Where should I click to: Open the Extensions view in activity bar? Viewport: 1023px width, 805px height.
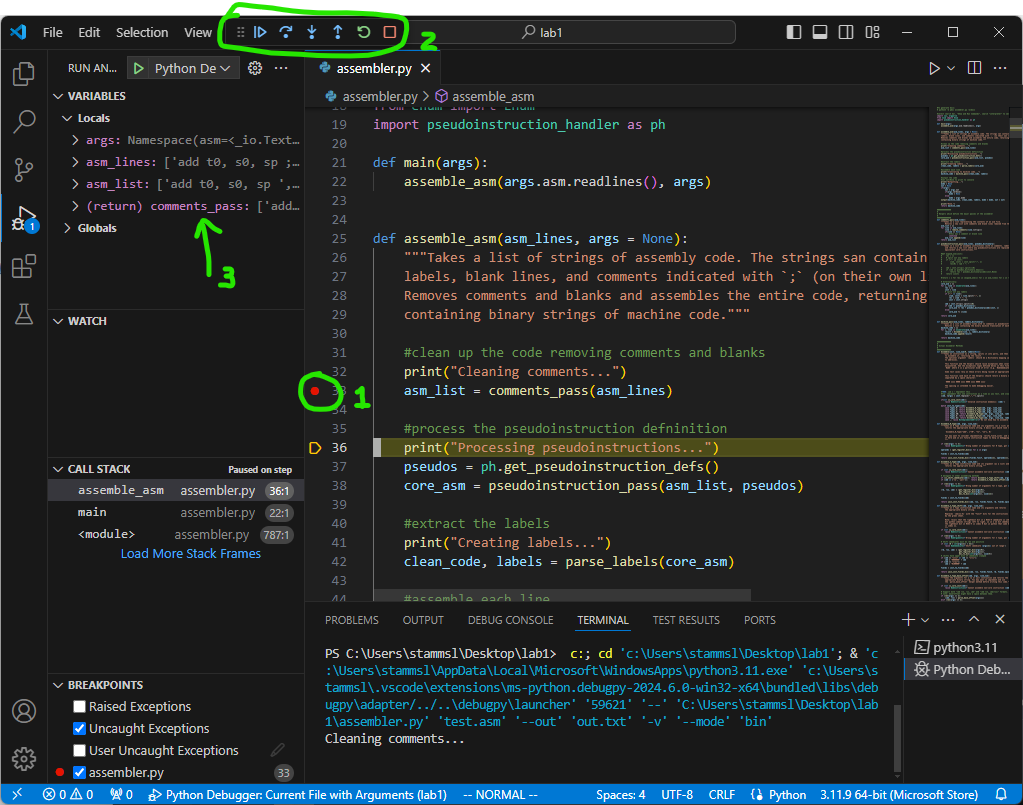click(x=24, y=266)
